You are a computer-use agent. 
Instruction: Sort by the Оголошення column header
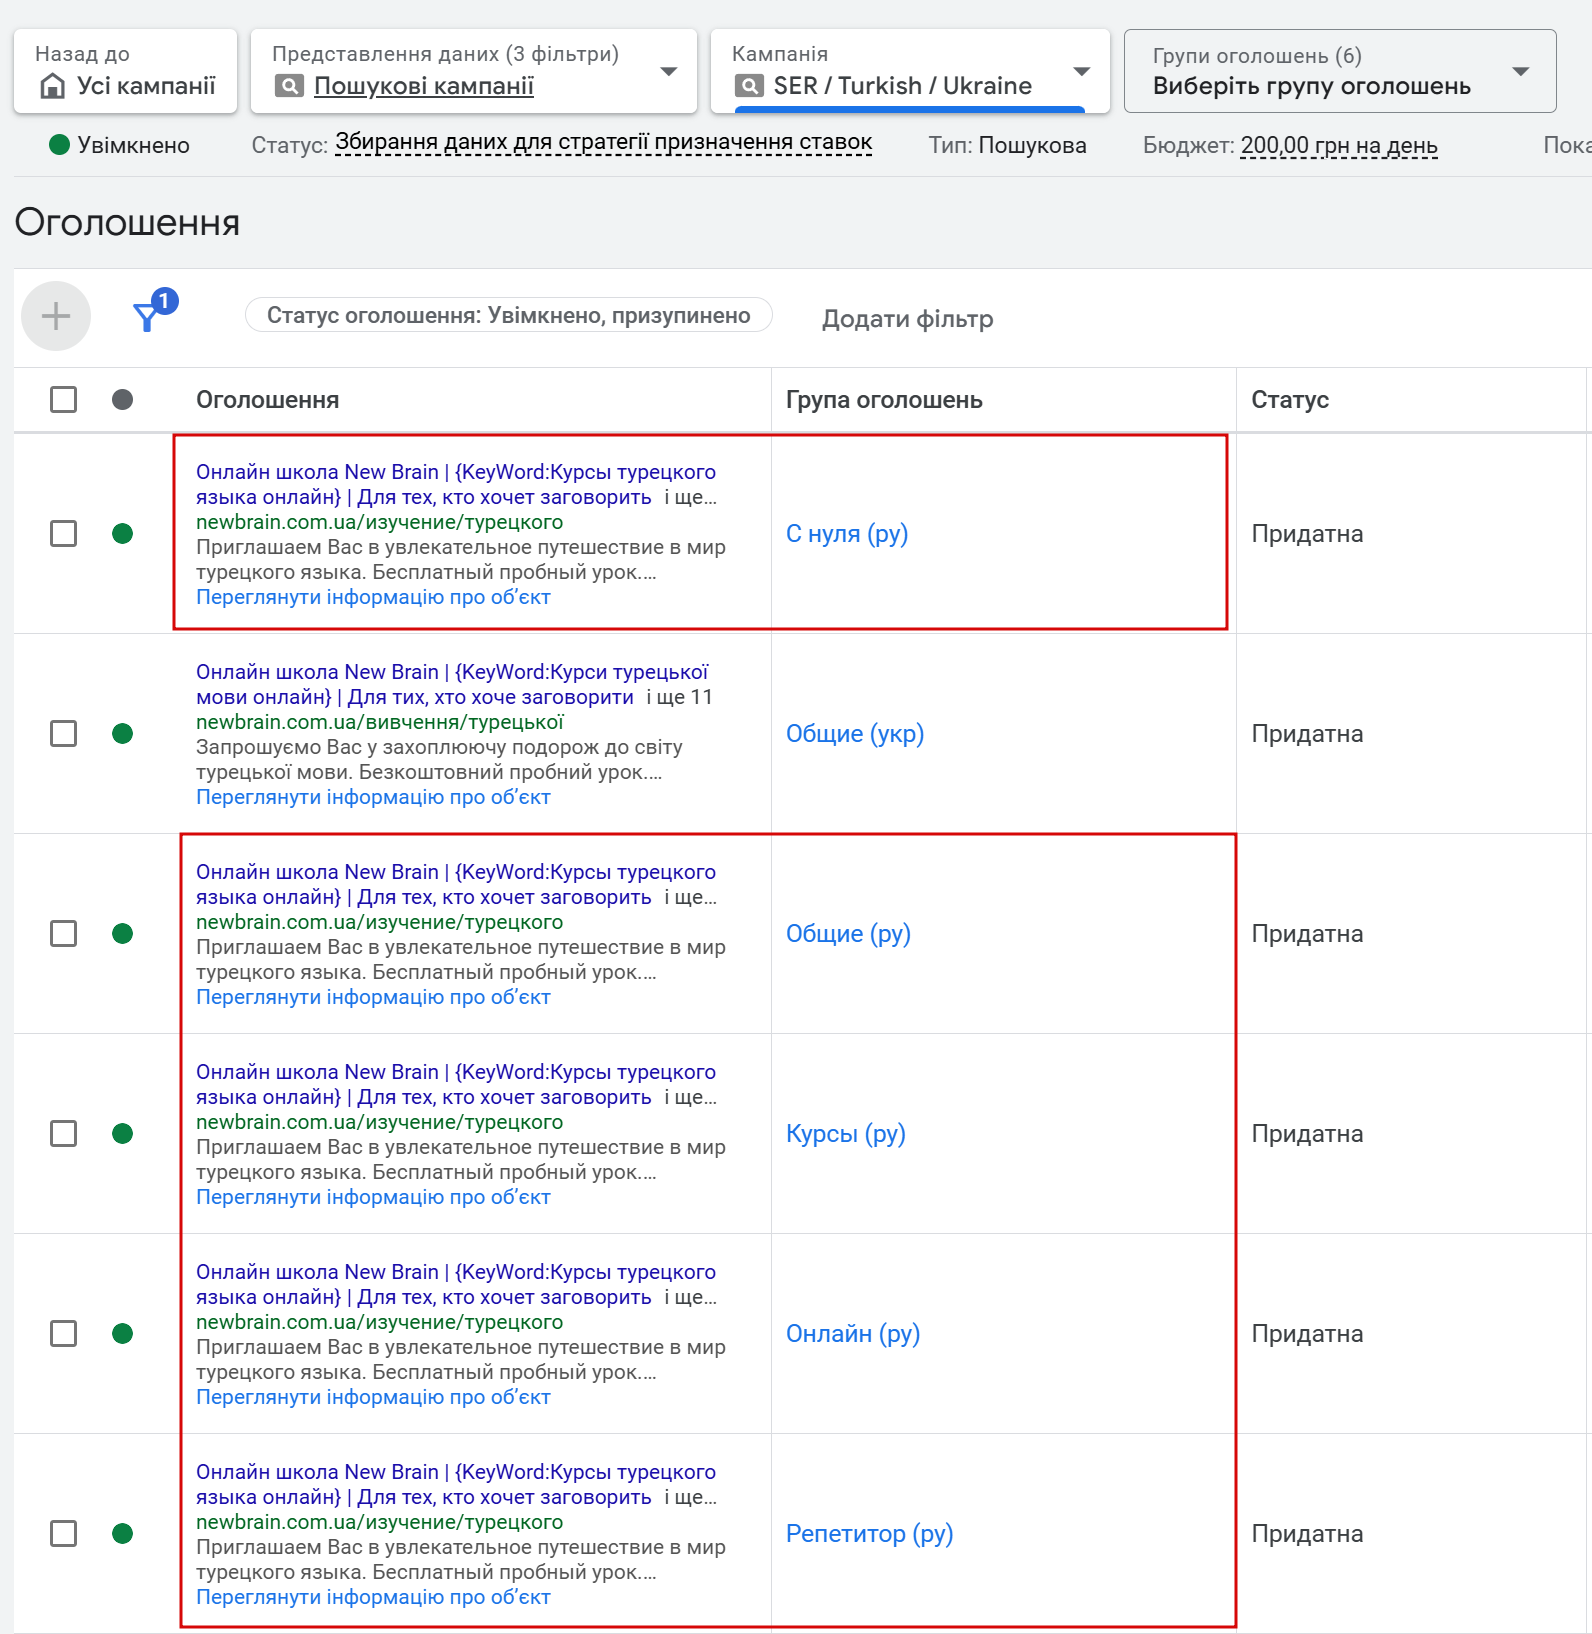pos(267,400)
